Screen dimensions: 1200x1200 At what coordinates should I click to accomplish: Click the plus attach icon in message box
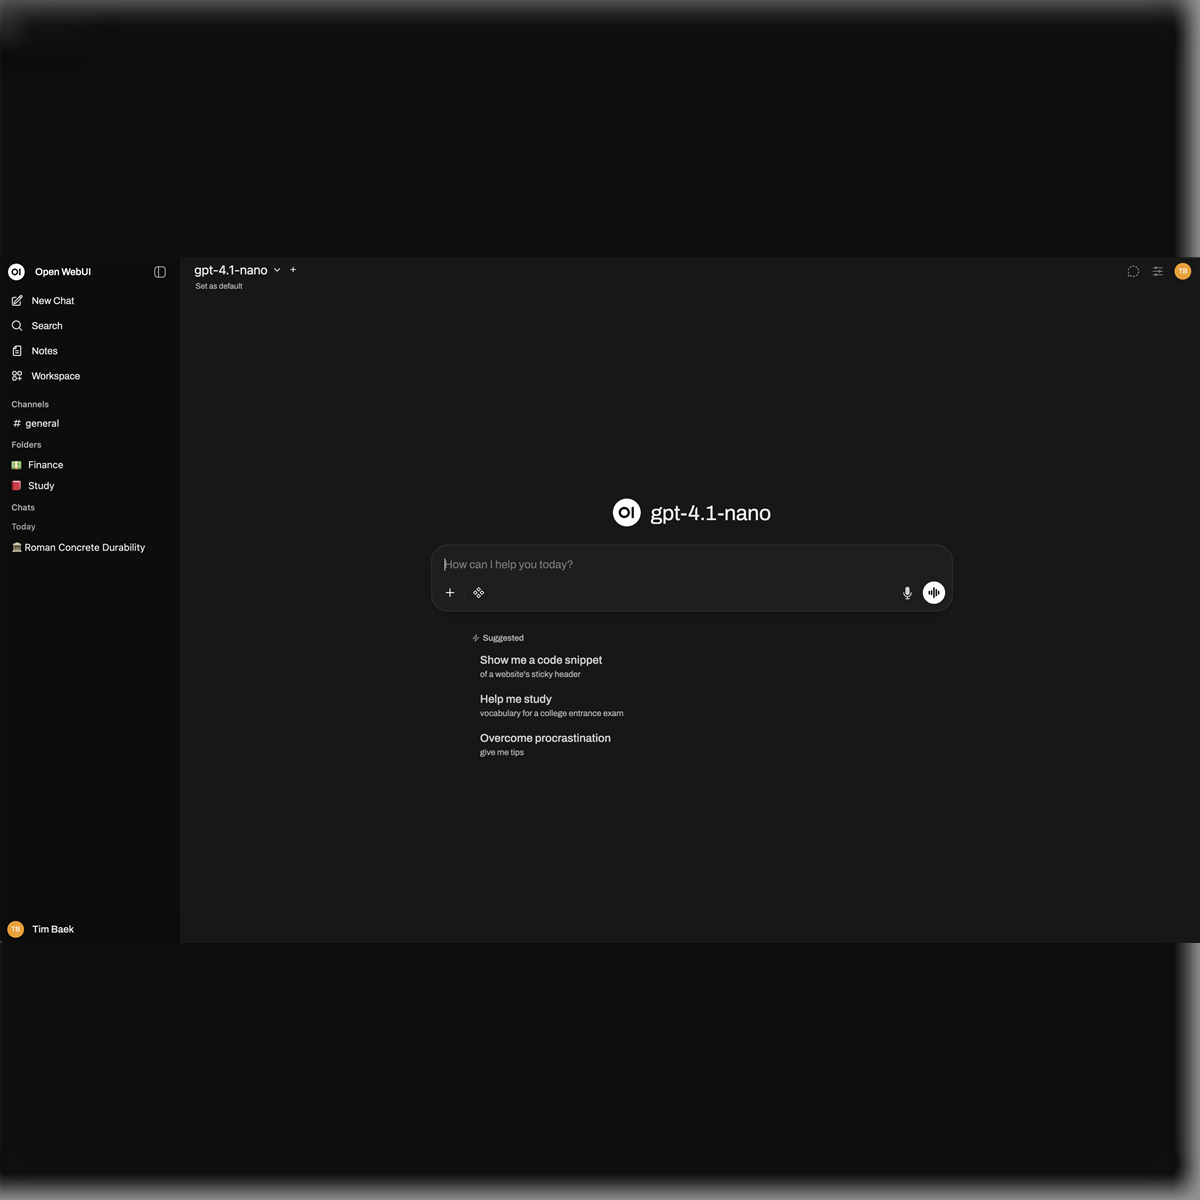450,593
